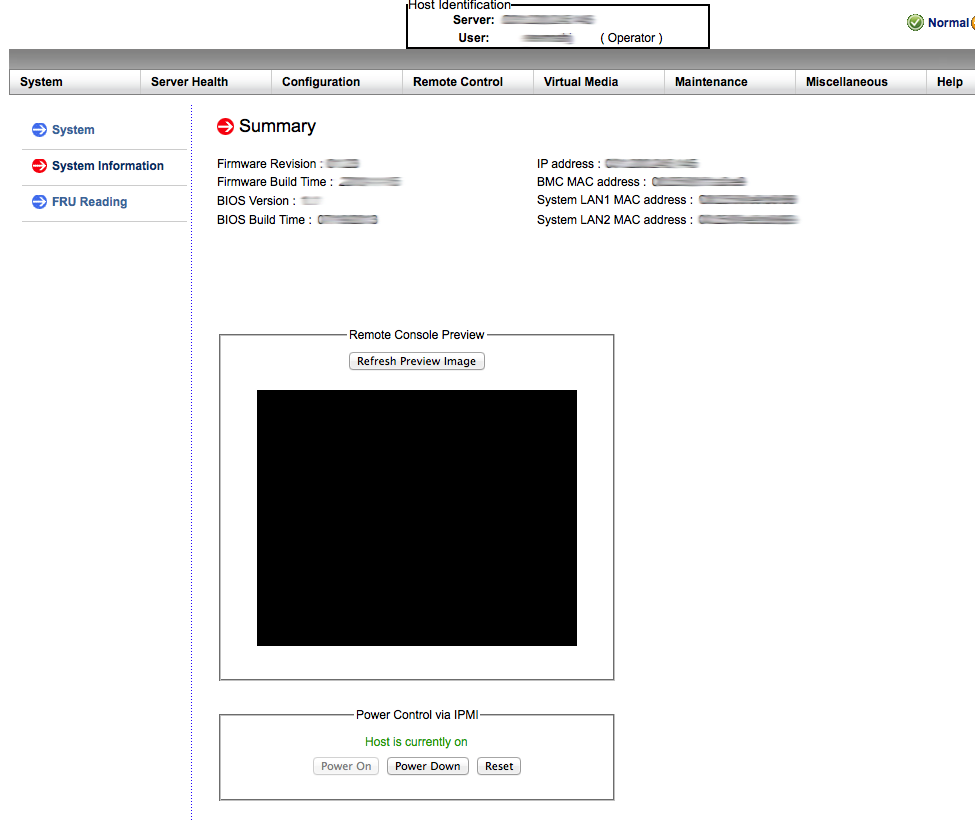Open the Virtual Media menu

pos(581,82)
